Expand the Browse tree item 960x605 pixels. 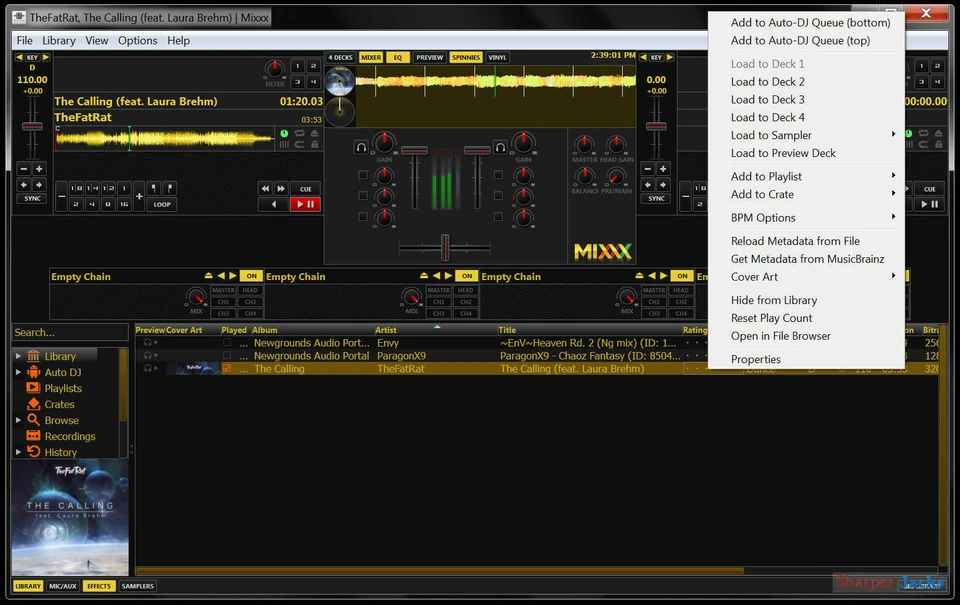tap(18, 419)
